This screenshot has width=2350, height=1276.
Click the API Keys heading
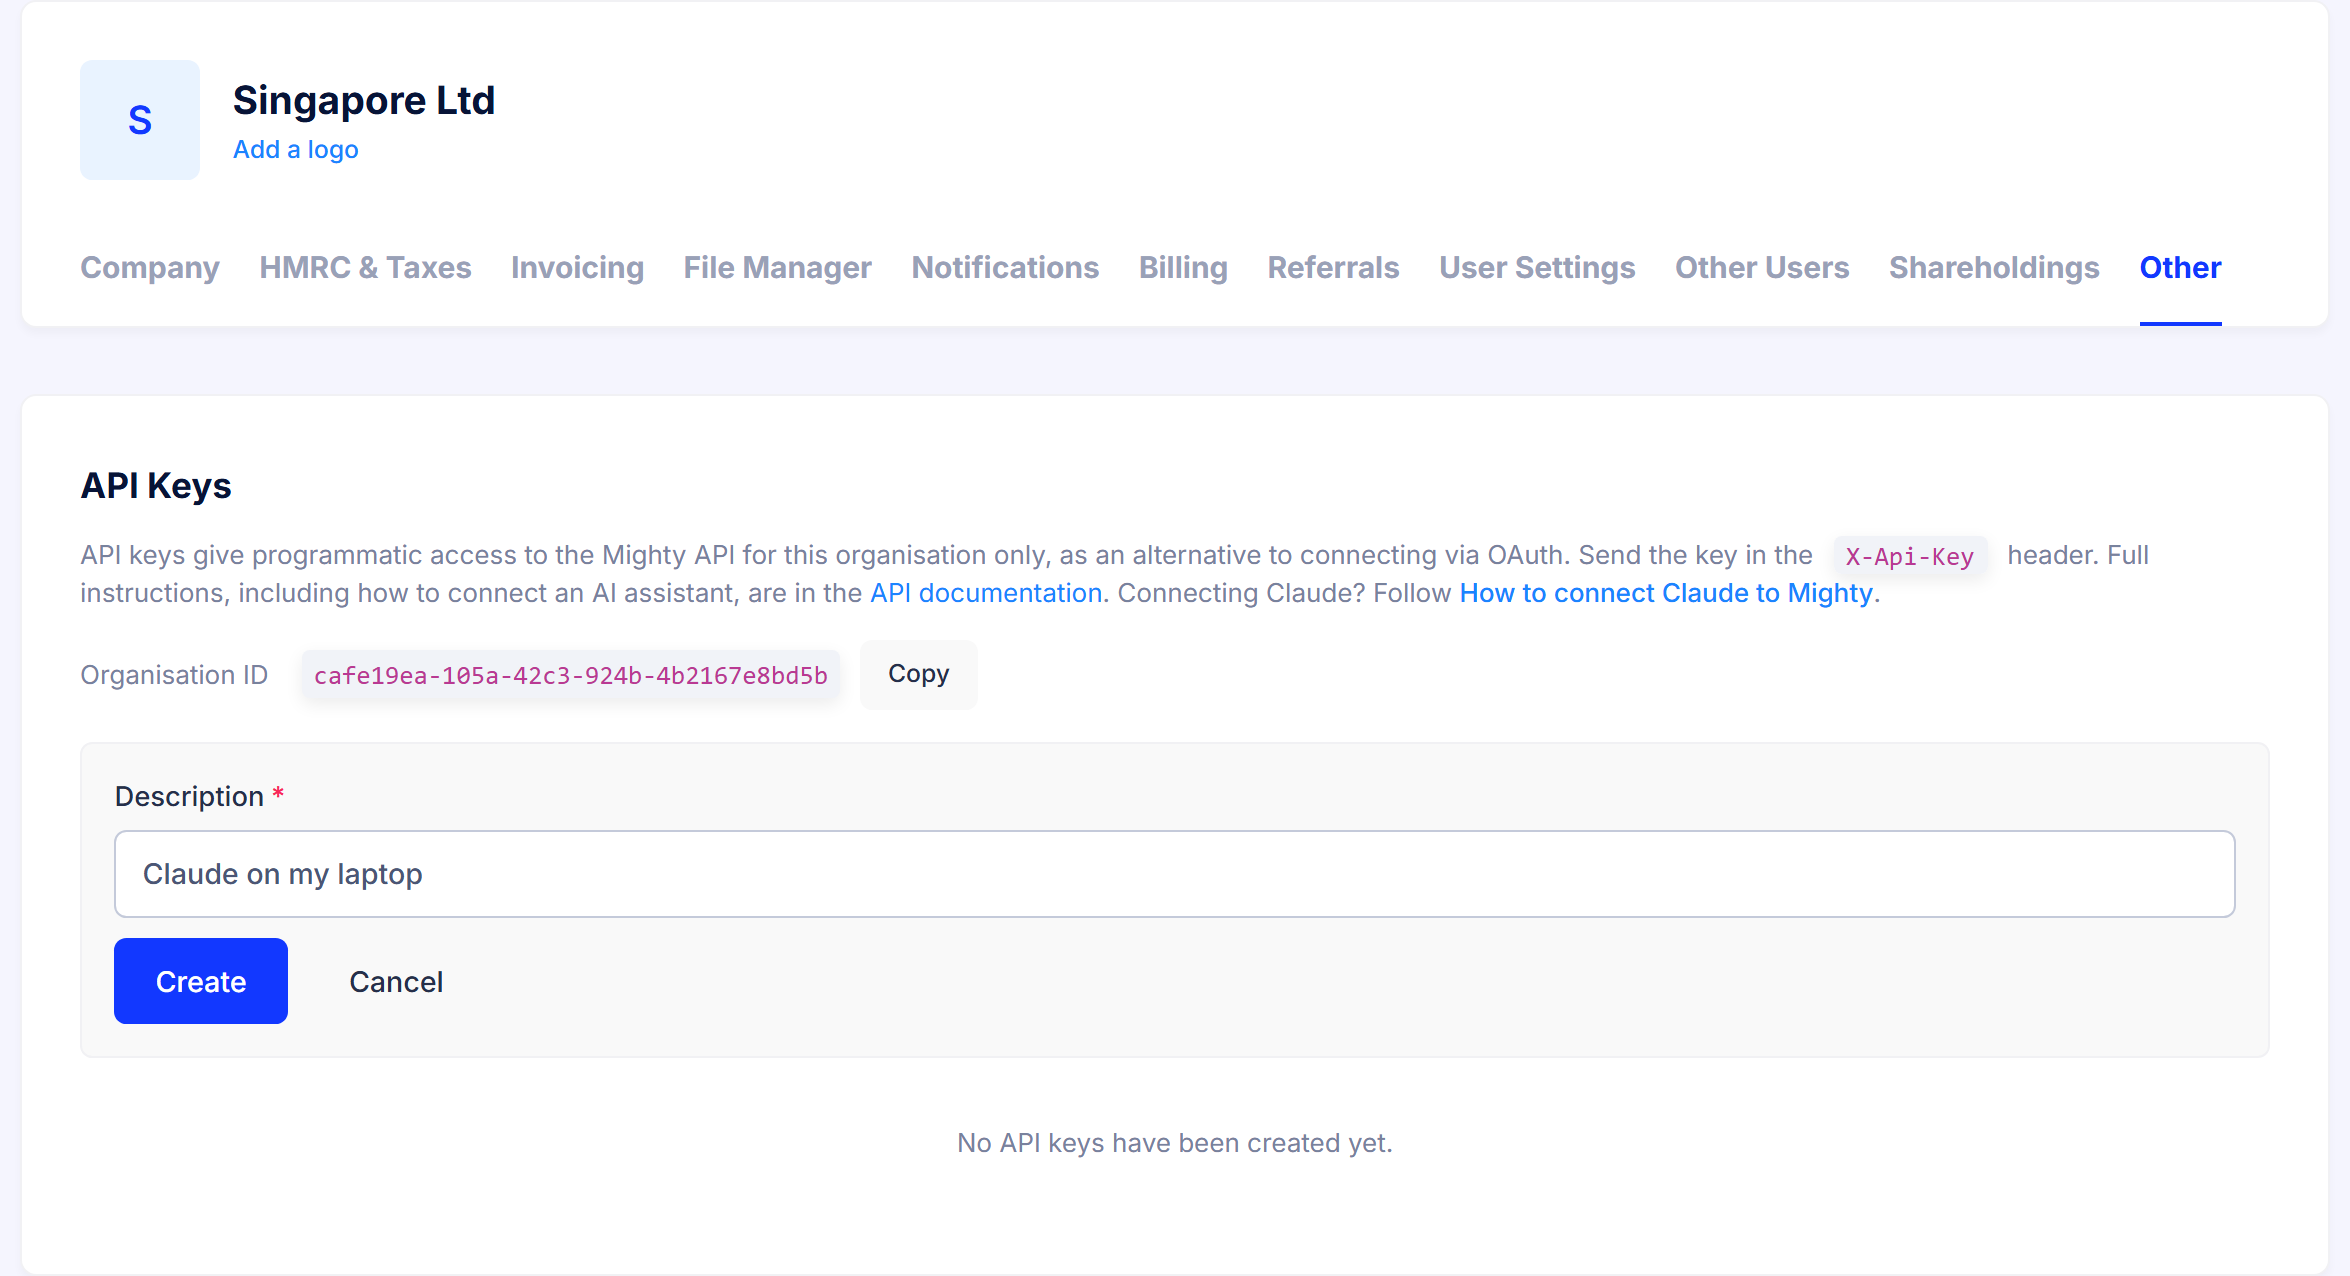tap(156, 485)
